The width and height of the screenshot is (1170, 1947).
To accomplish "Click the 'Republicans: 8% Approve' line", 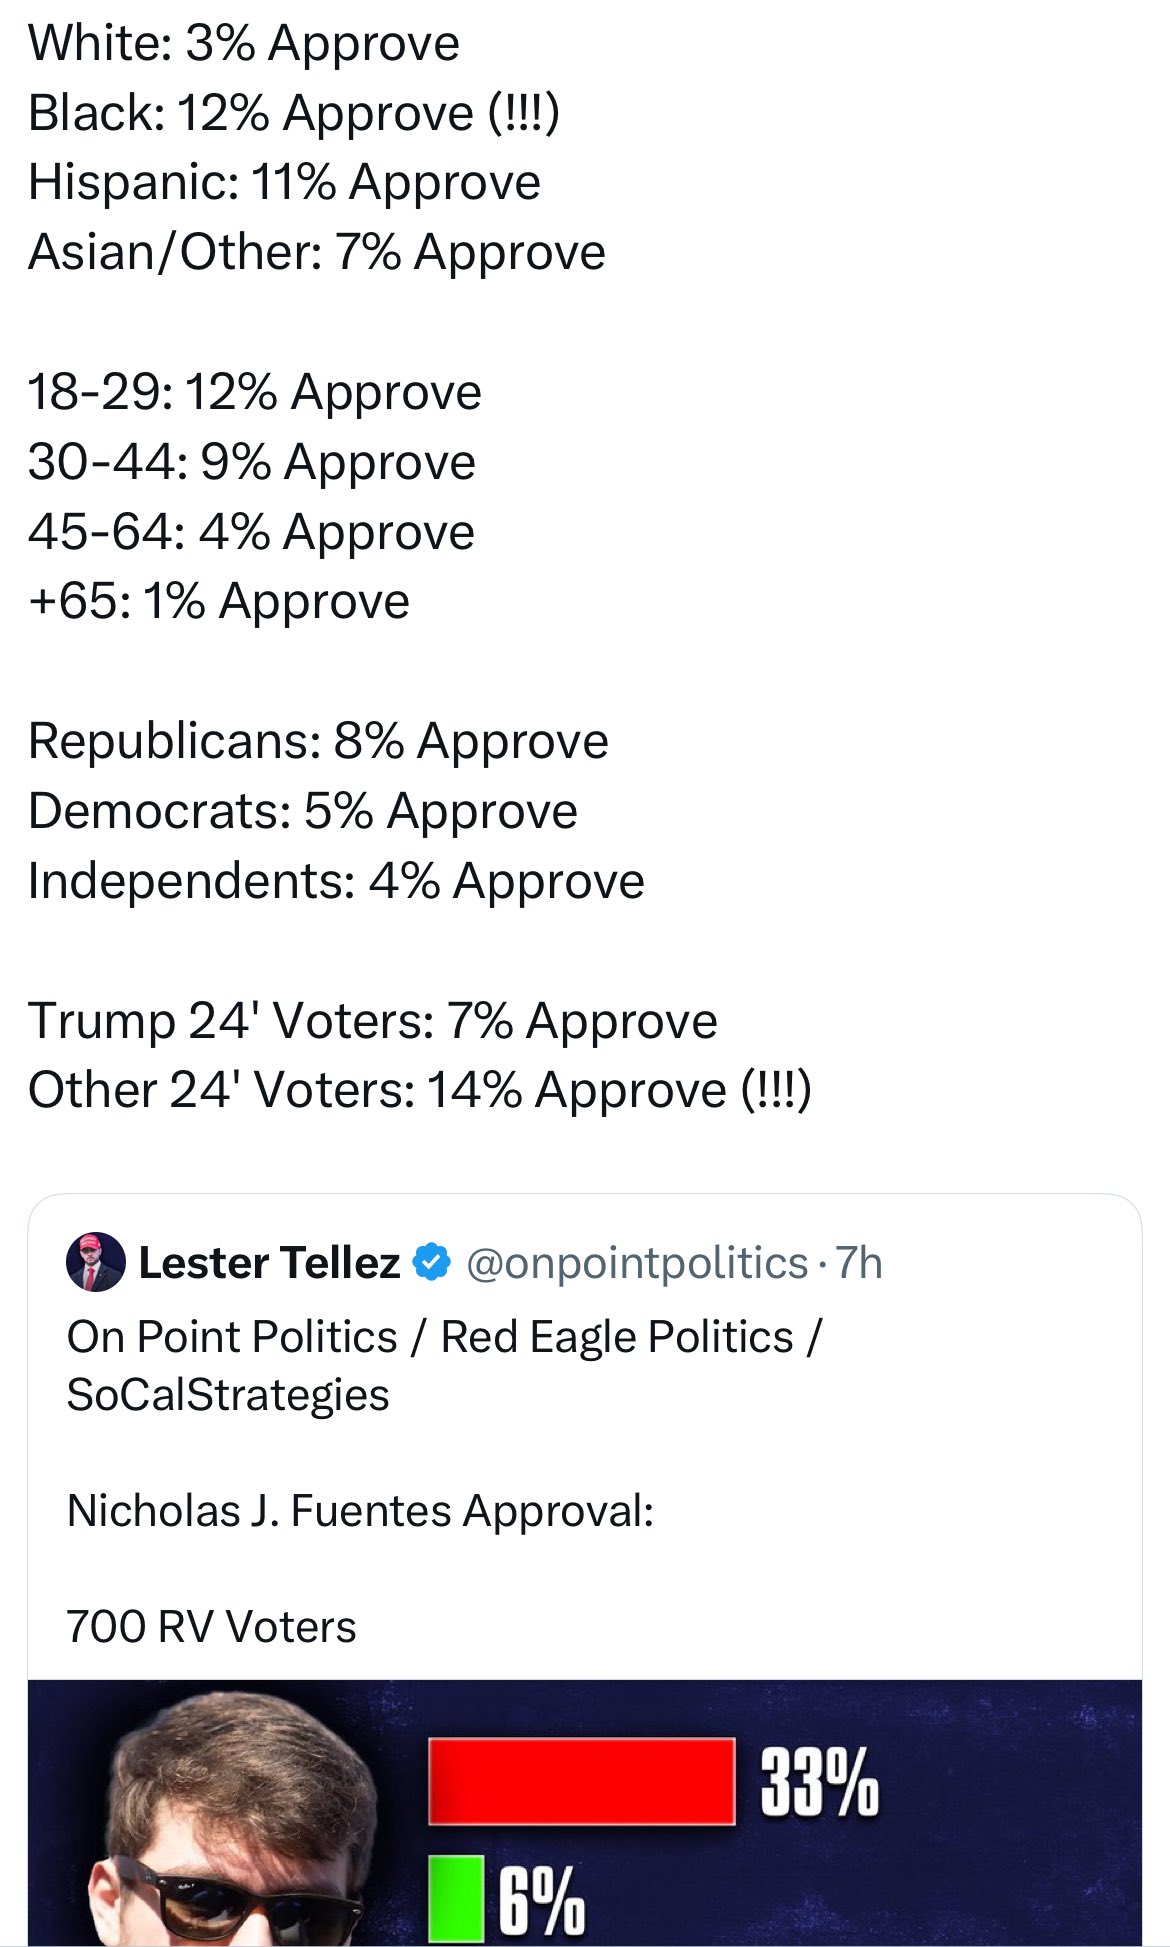I will (318, 741).
